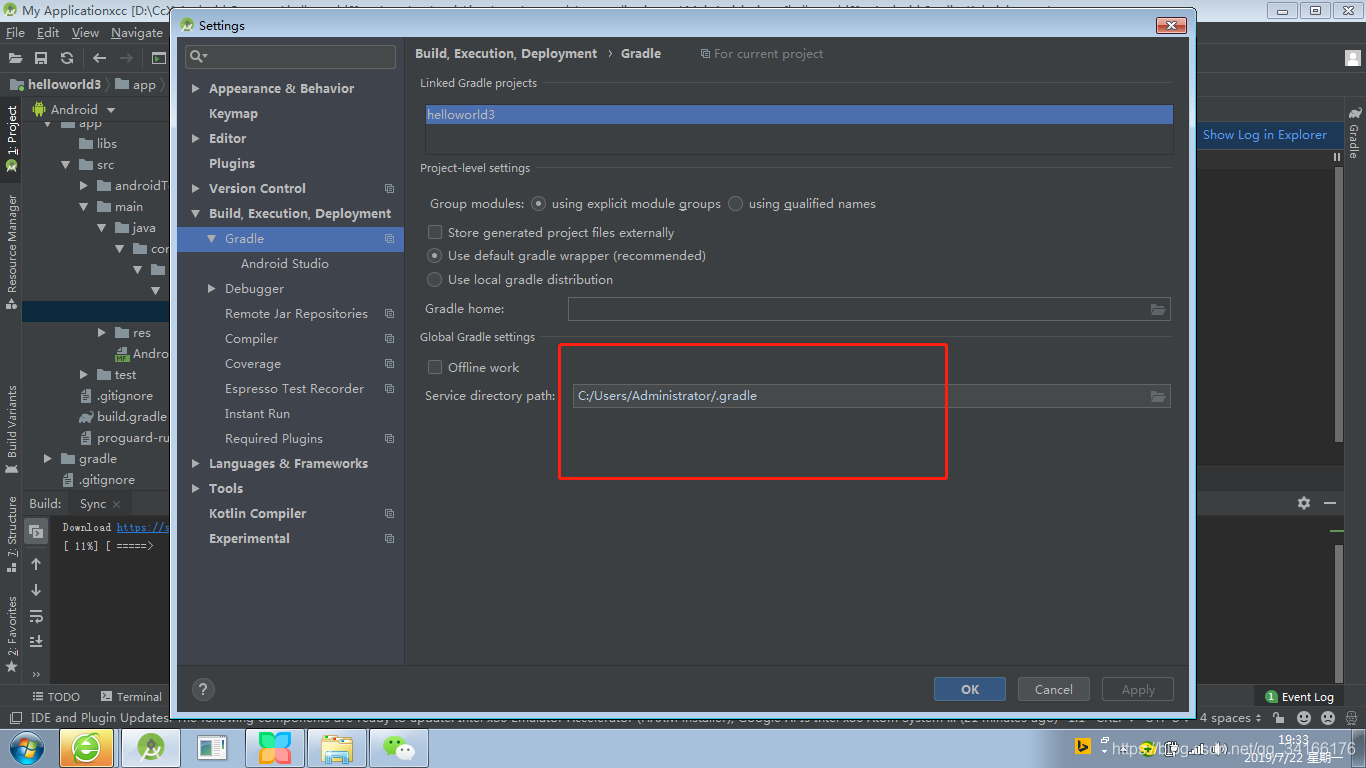The height and width of the screenshot is (768, 1366).
Task: Open the Event Log tab
Action: point(1300,697)
